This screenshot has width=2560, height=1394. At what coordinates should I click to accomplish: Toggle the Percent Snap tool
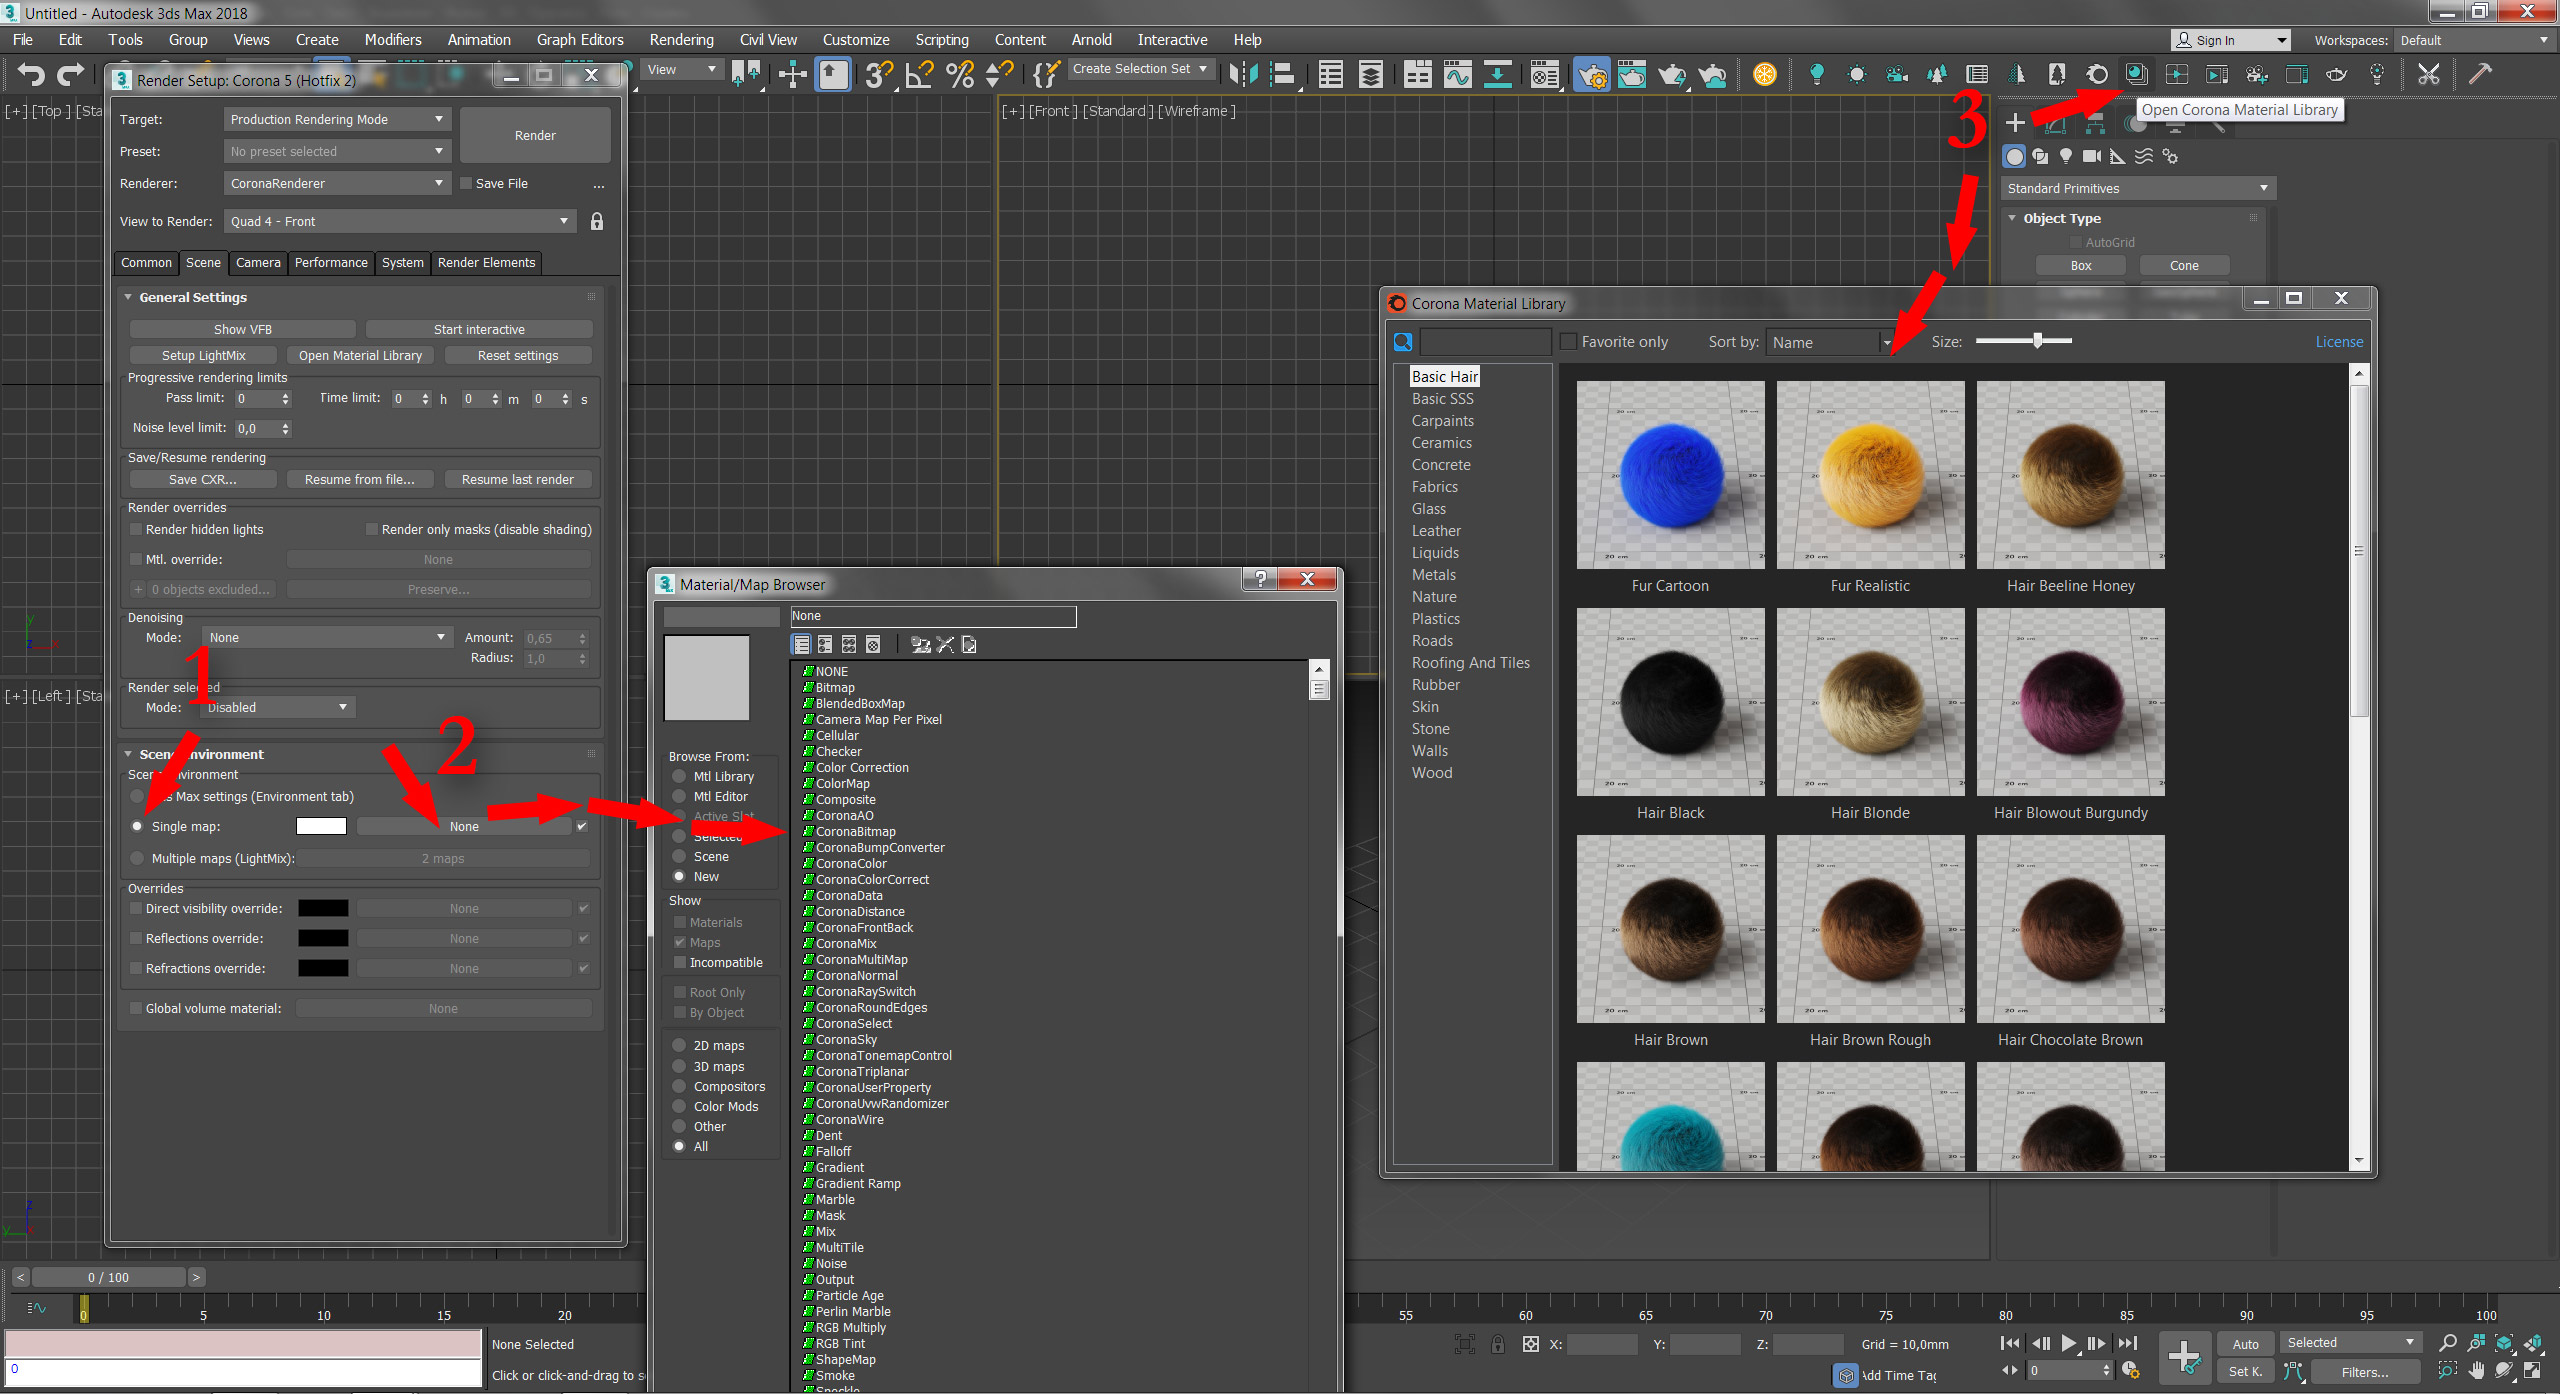[x=960, y=74]
